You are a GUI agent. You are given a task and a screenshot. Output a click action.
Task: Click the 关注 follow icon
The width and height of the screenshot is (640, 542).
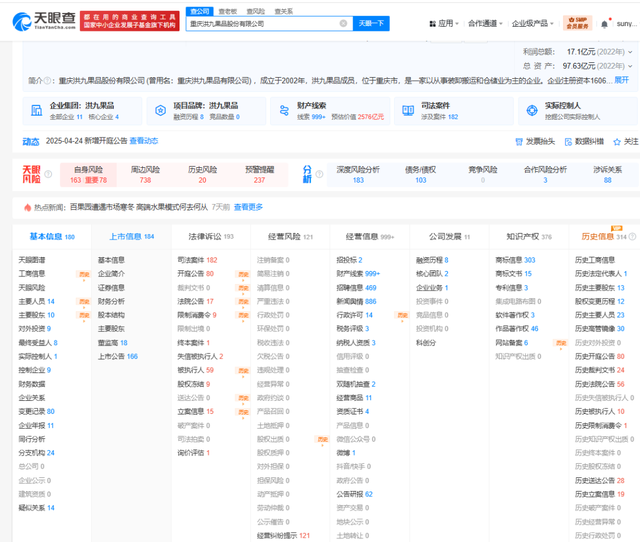click(616, 142)
